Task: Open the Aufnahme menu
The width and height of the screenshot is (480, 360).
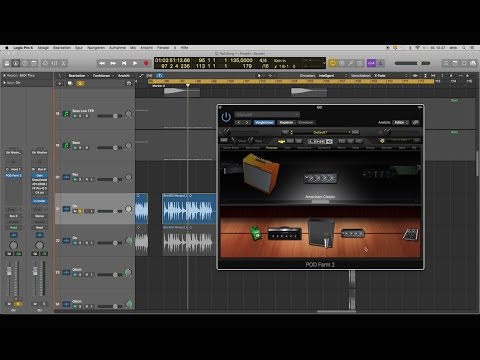Action: (117, 48)
